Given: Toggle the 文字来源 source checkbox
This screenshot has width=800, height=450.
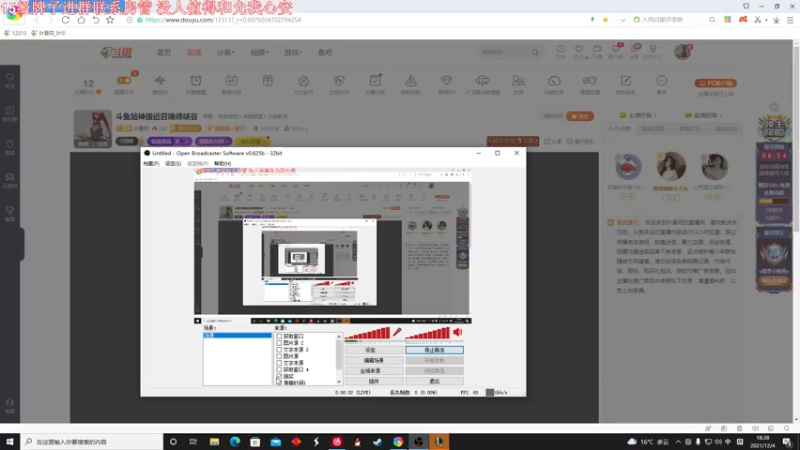Looking at the screenshot, I should coord(279,363).
